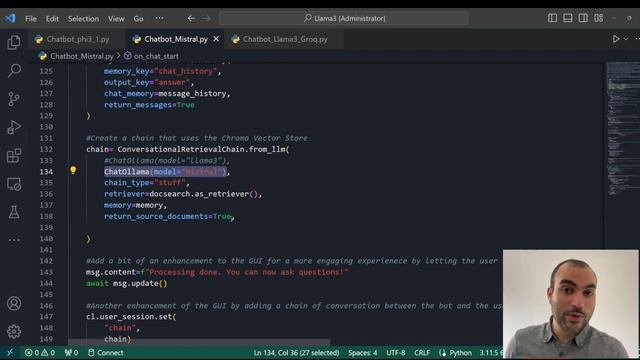Click return_source_documents=True on line 138
Viewport: 640px width, 360px height.
click(167, 217)
